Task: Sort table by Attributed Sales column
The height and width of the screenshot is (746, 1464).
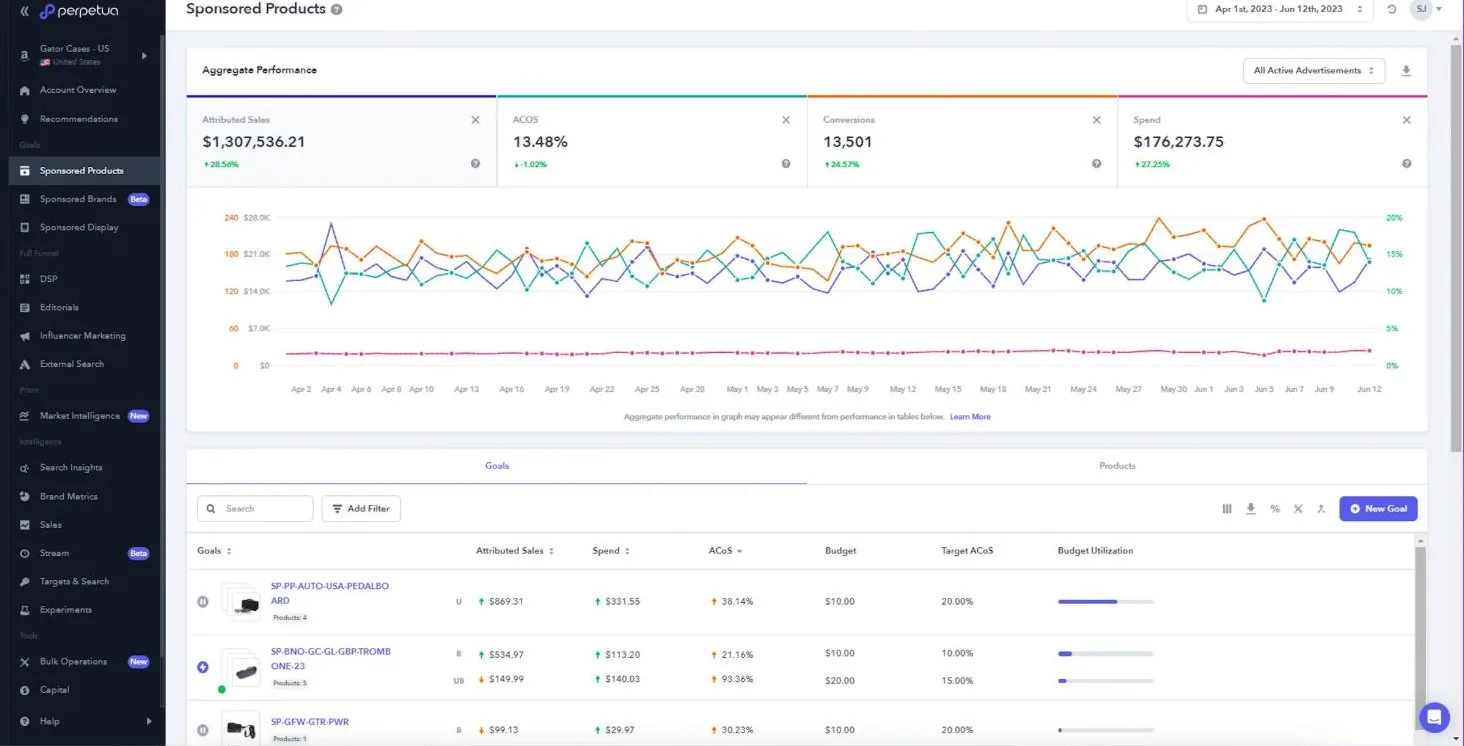Action: coord(515,551)
